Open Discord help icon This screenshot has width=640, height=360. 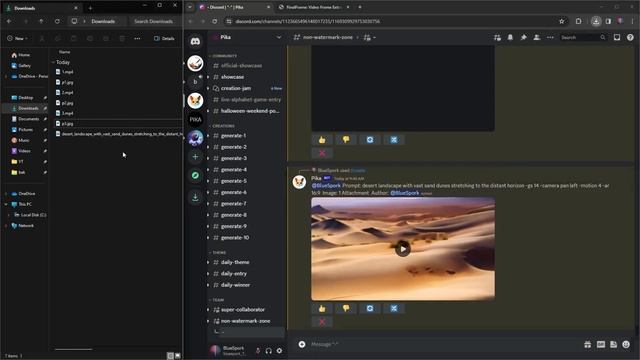point(630,38)
